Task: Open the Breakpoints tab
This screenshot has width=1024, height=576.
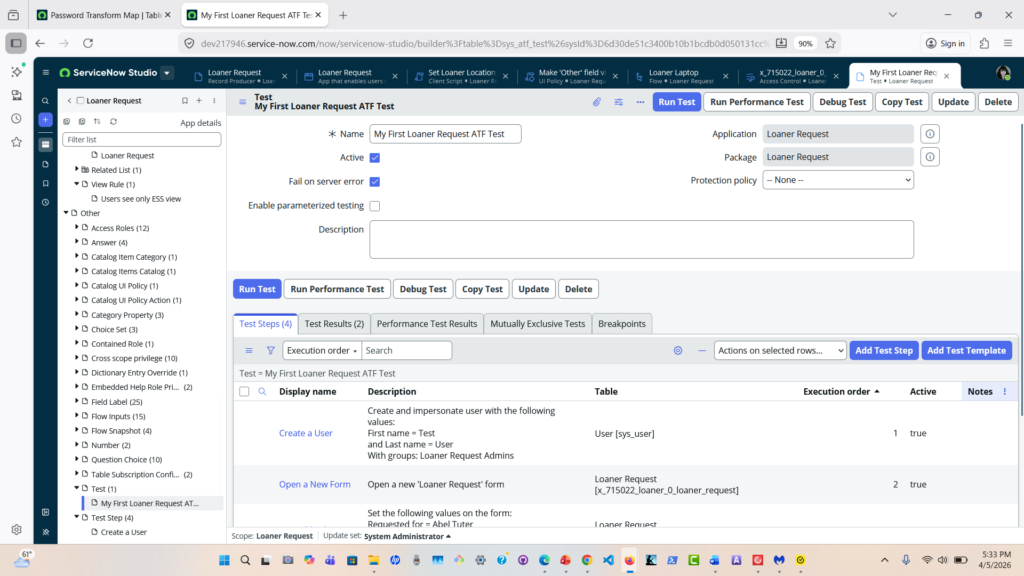Action: pyautogui.click(x=622, y=324)
